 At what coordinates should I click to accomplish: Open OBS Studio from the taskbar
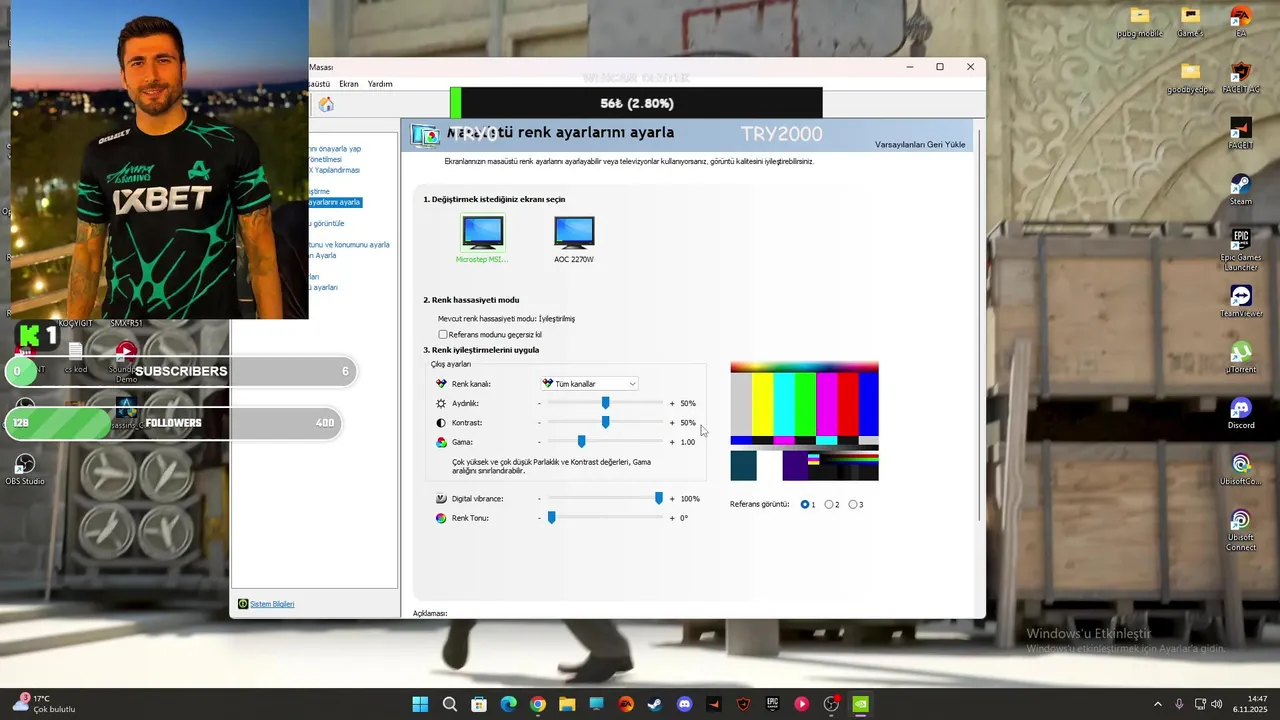tap(831, 704)
